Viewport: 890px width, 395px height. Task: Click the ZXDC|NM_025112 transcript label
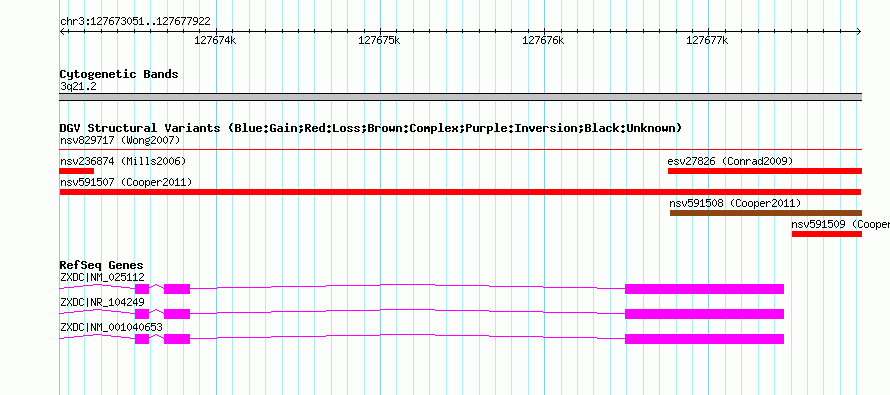point(102,277)
